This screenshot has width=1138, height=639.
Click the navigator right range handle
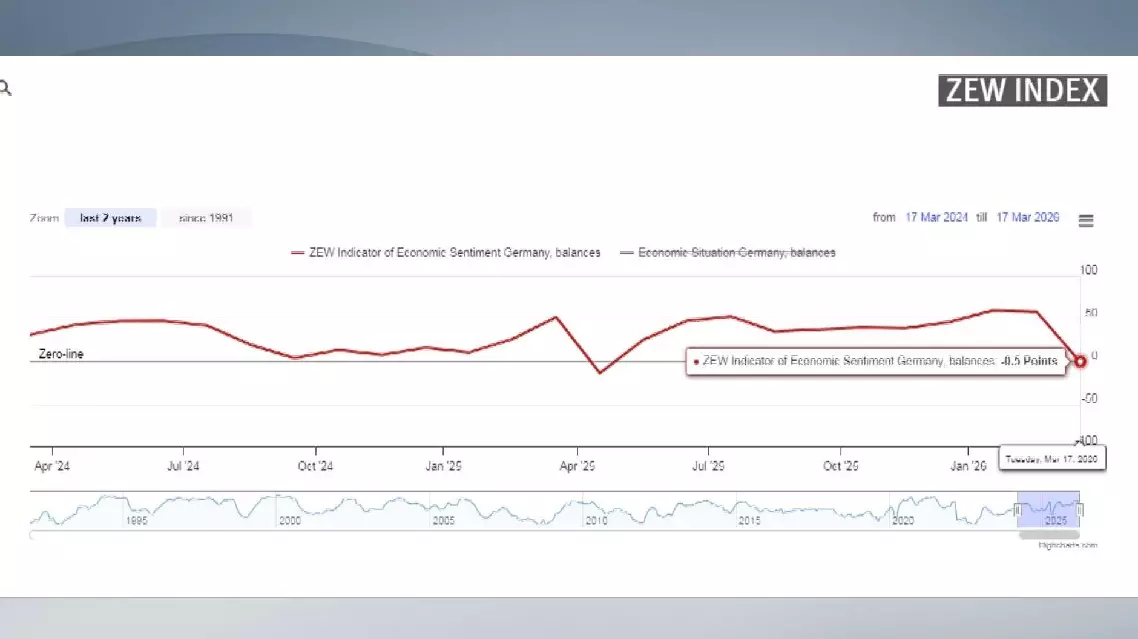1080,510
